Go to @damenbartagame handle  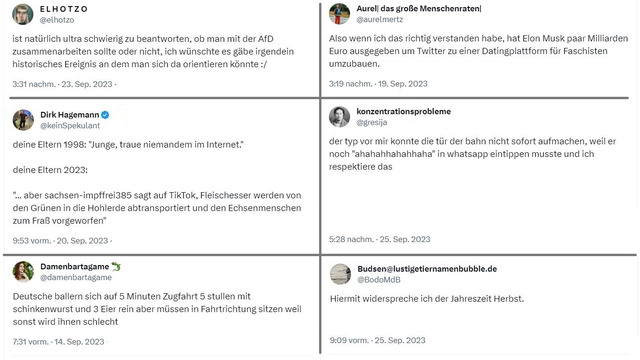click(x=76, y=278)
